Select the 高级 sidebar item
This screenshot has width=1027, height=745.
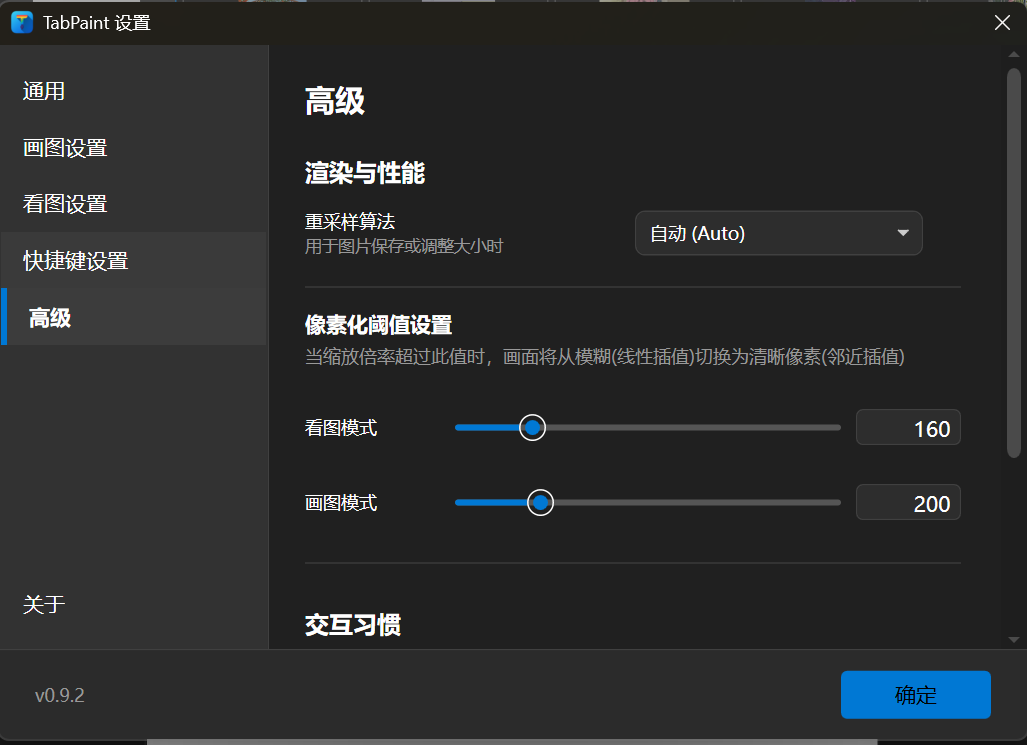click(44, 316)
